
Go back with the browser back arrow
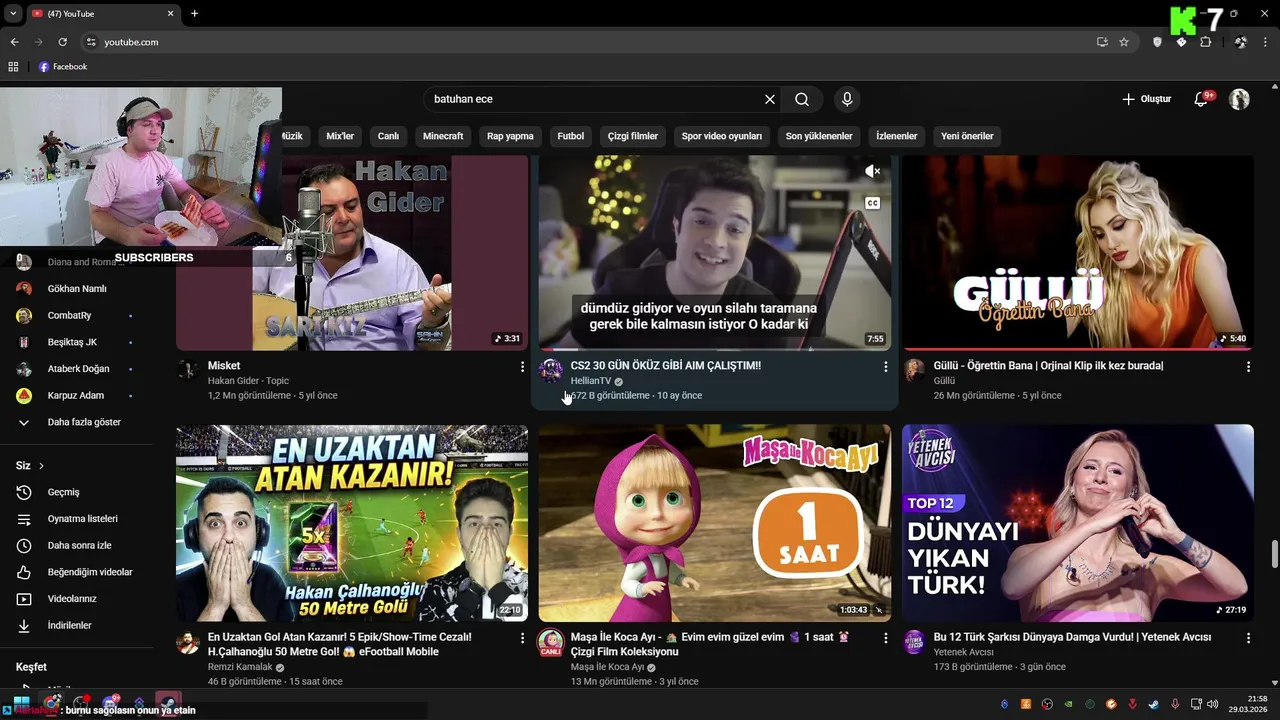coord(14,42)
